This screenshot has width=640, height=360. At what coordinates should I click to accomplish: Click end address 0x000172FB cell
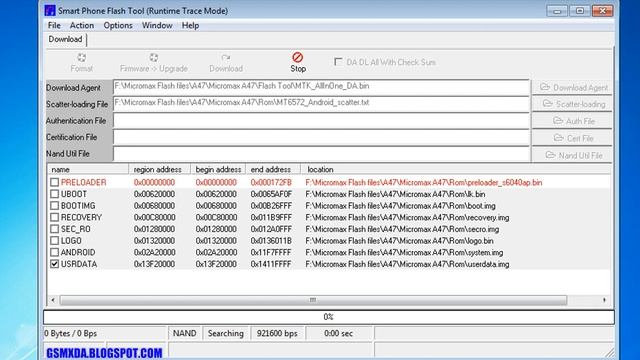click(x=271, y=182)
